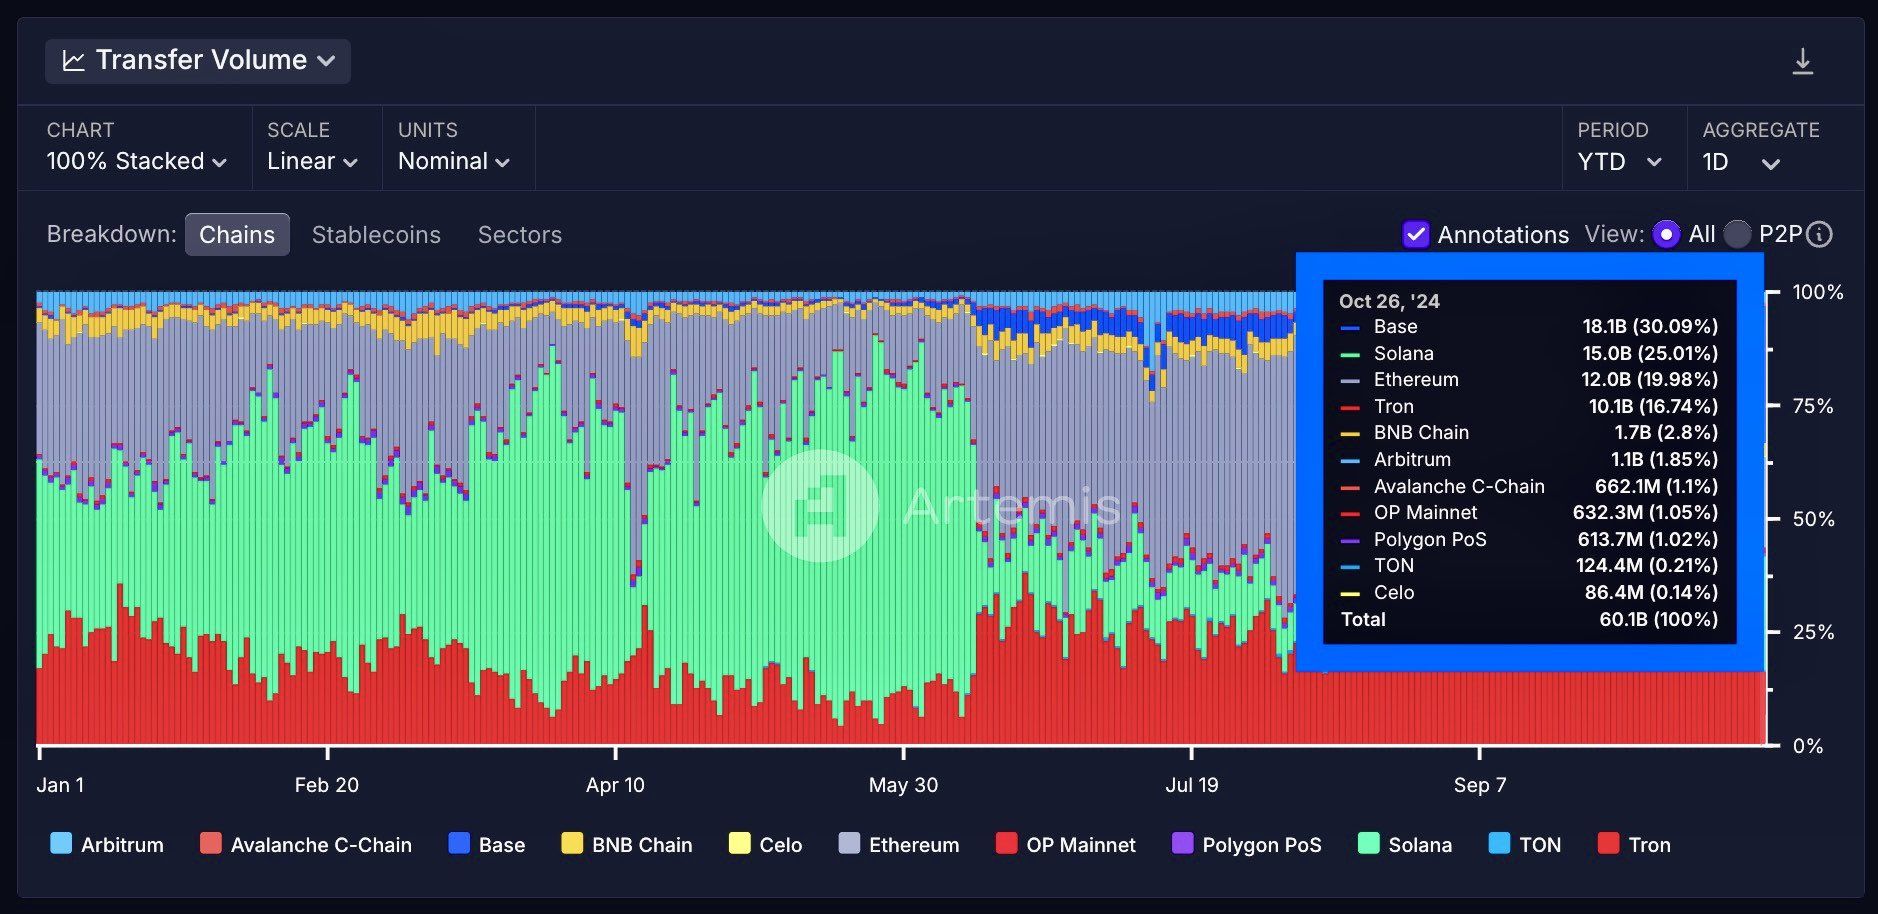Click the line chart icon beside Transfer Volume
Screen dimensions: 1878x914
pos(74,61)
